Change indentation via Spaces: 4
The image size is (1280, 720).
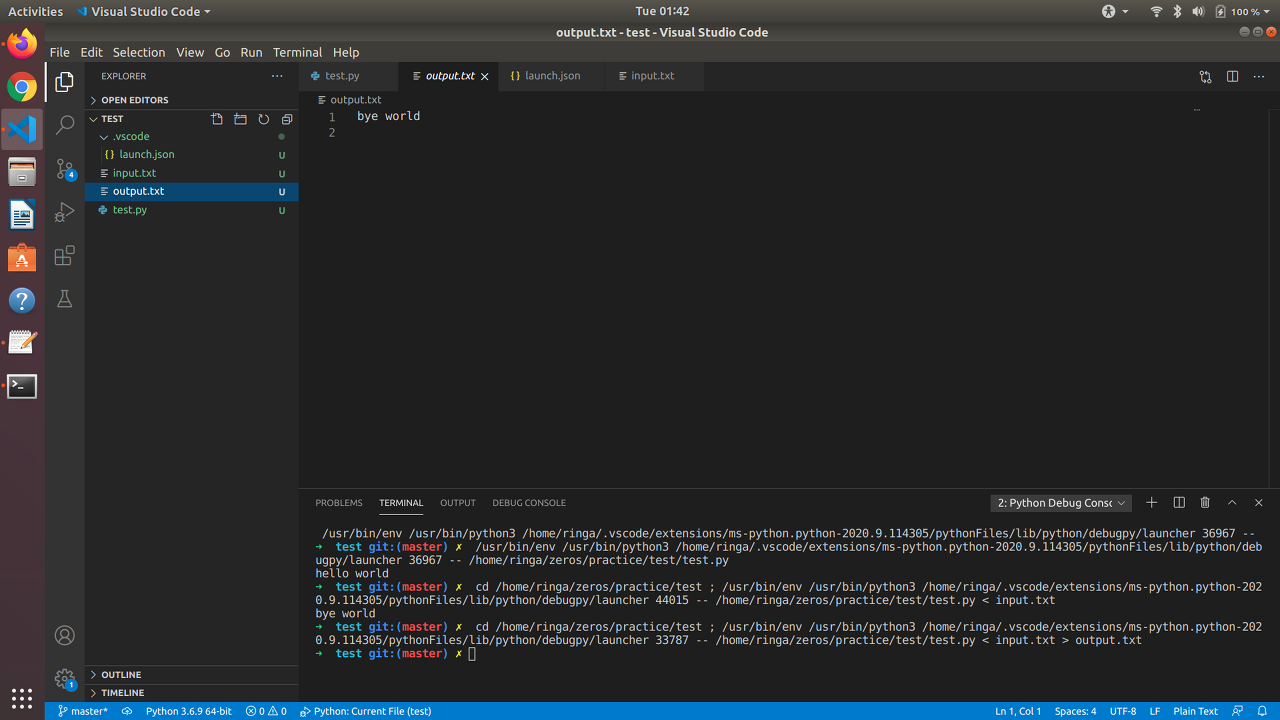[x=1076, y=711]
